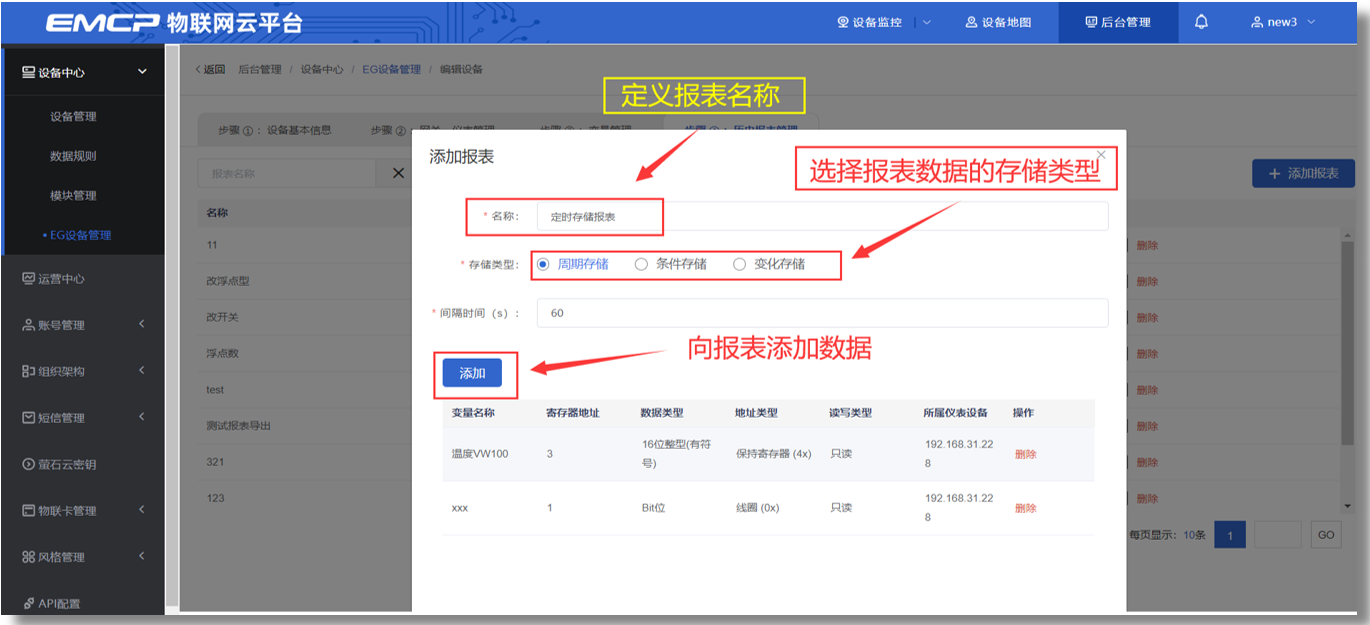1370x625 pixels.
Task: Open the 设备监控 monitor icon in header
Action: click(x=843, y=22)
